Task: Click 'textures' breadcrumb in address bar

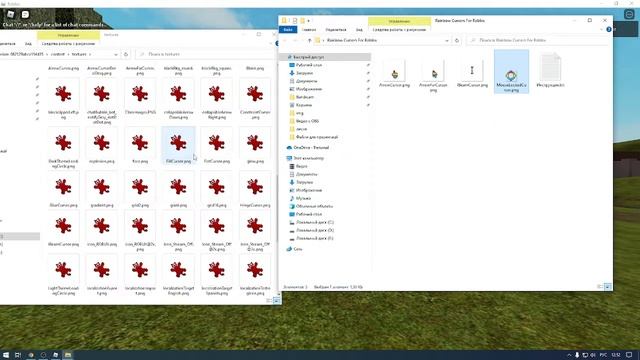Action: pos(79,54)
